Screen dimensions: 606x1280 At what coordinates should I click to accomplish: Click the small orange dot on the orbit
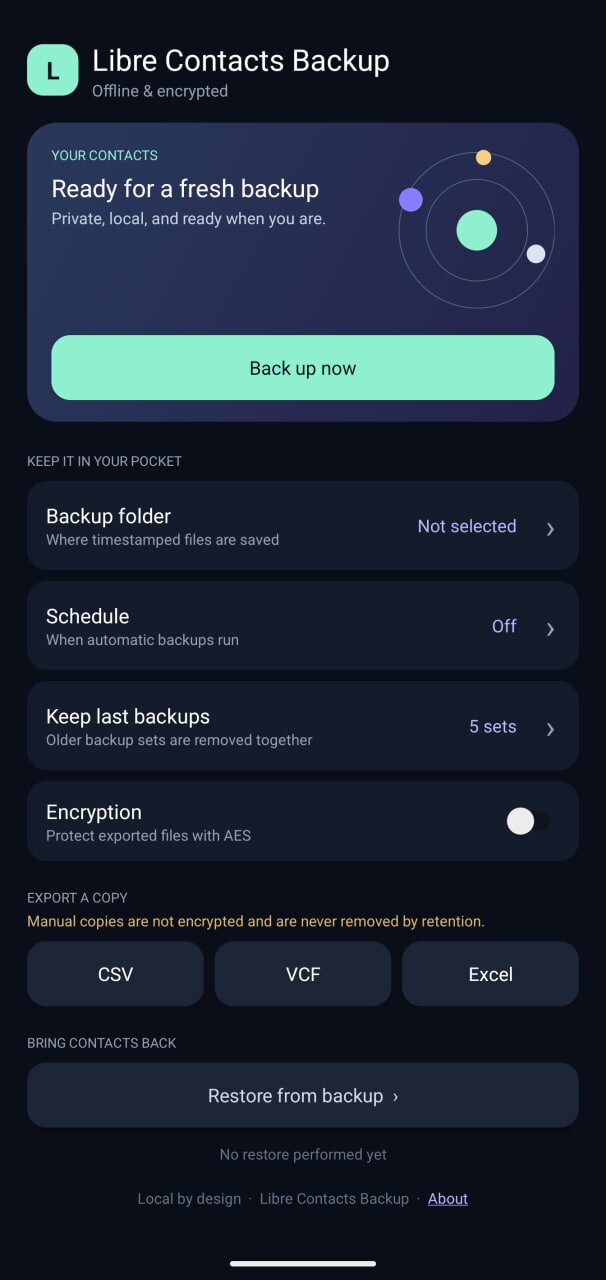[x=484, y=157]
